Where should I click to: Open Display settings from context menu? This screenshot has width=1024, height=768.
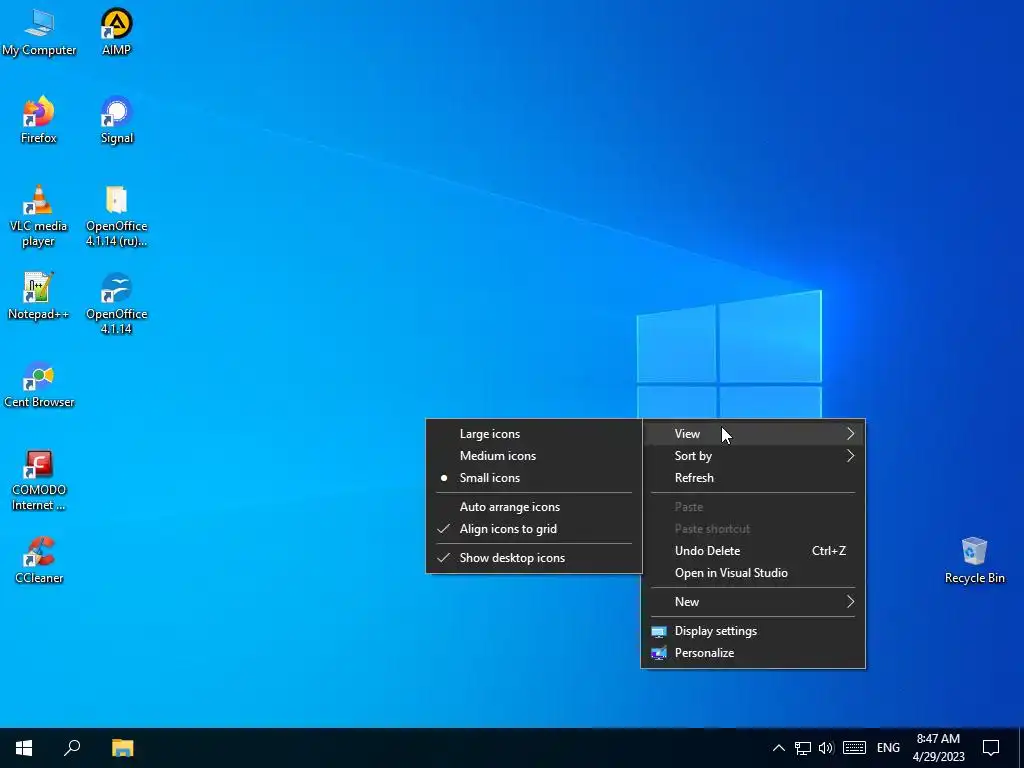(753, 631)
